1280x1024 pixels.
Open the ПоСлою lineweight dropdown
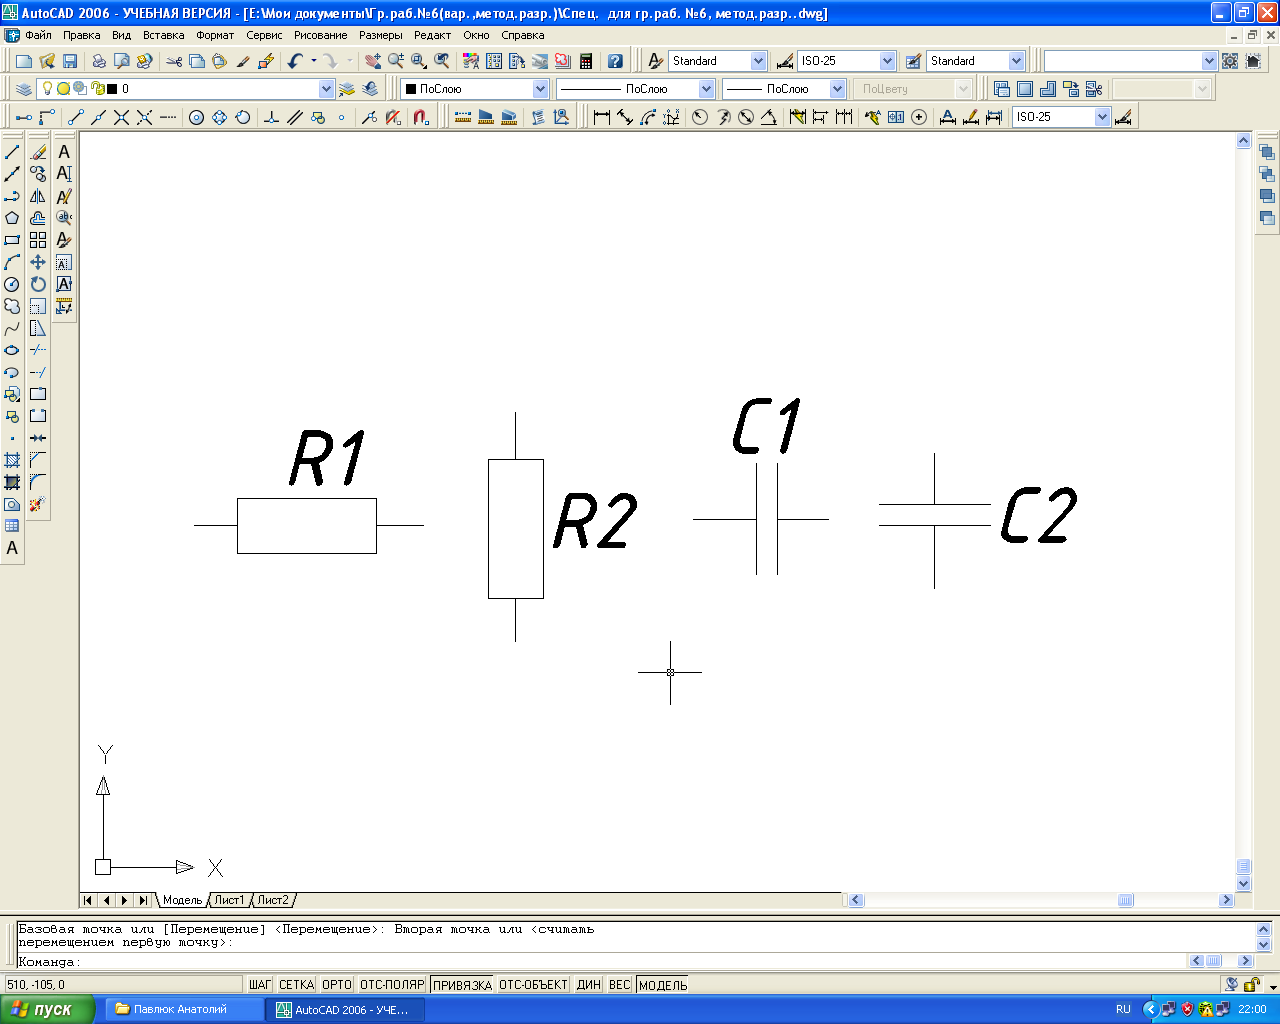[x=837, y=89]
